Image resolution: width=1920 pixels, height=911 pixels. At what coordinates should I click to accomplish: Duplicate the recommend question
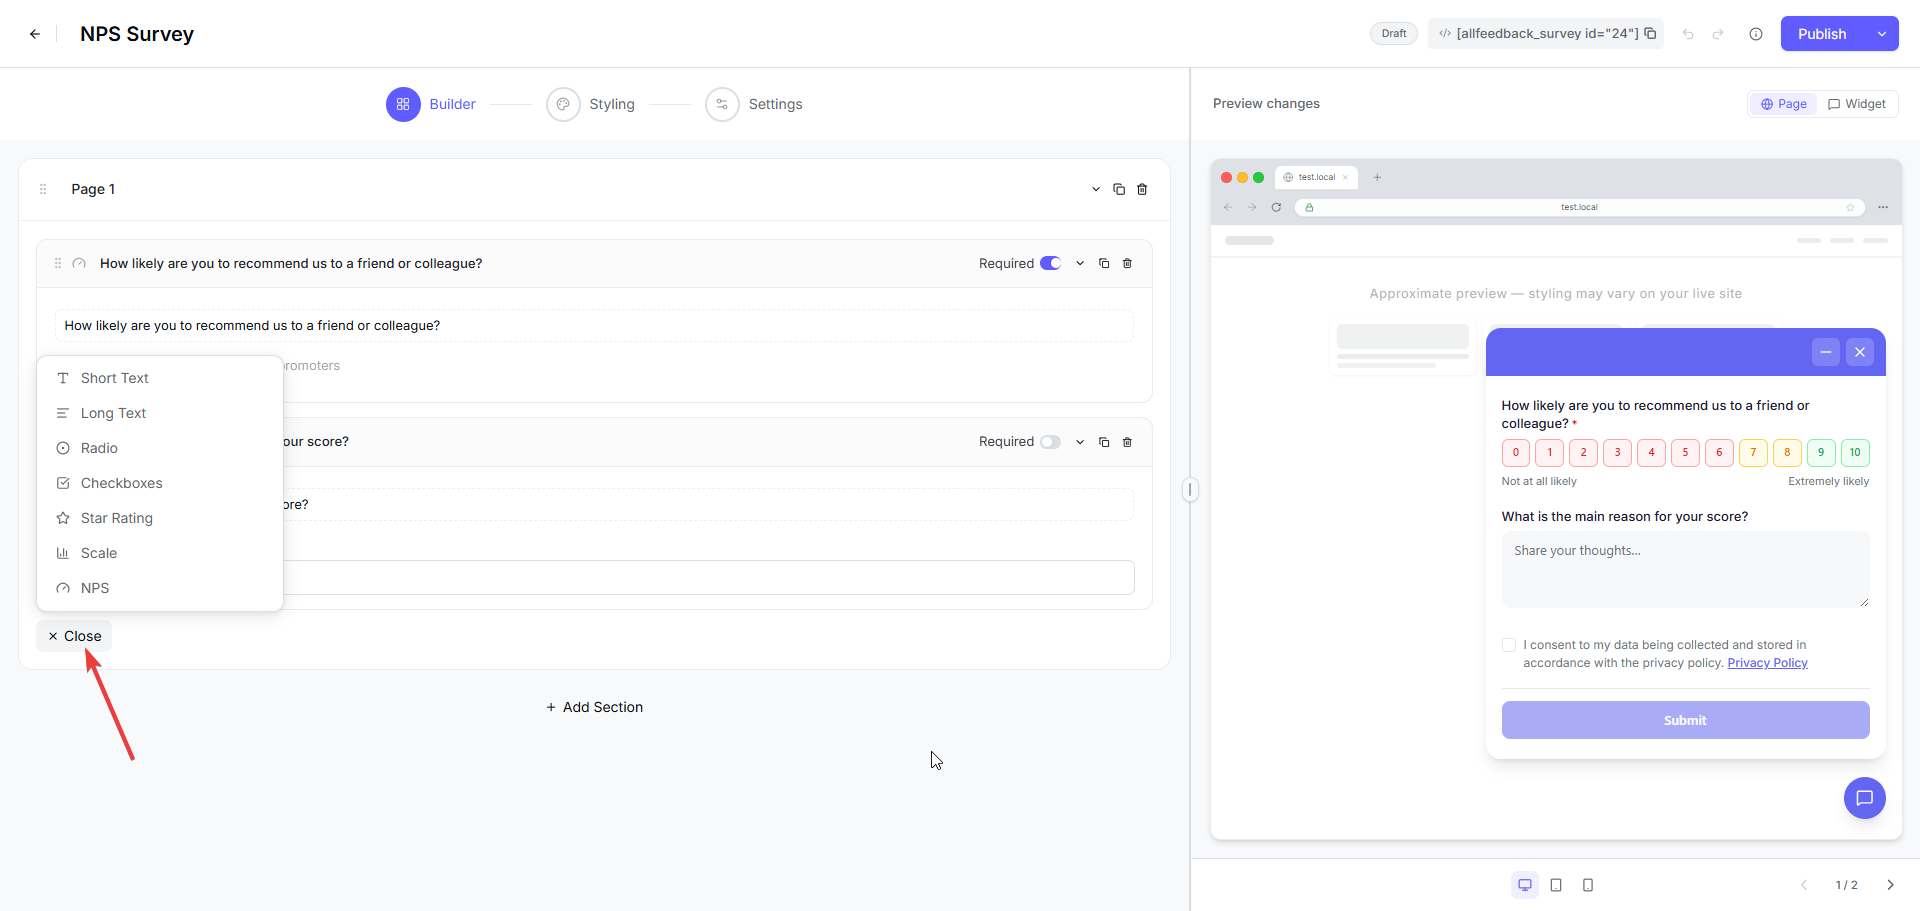[1104, 264]
